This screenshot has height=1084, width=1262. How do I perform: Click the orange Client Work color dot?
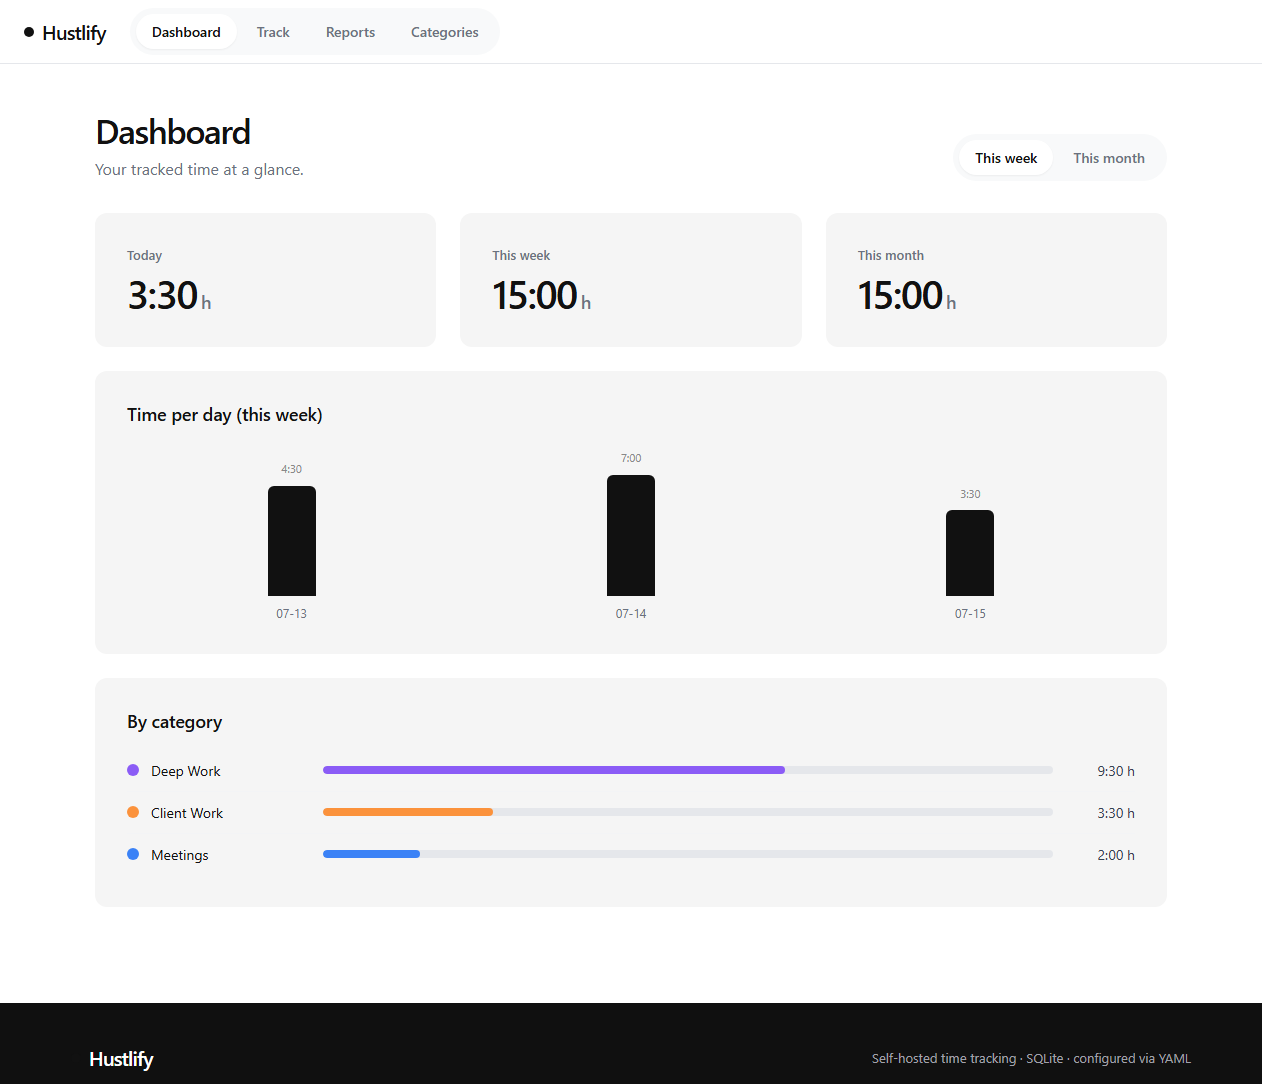[133, 812]
